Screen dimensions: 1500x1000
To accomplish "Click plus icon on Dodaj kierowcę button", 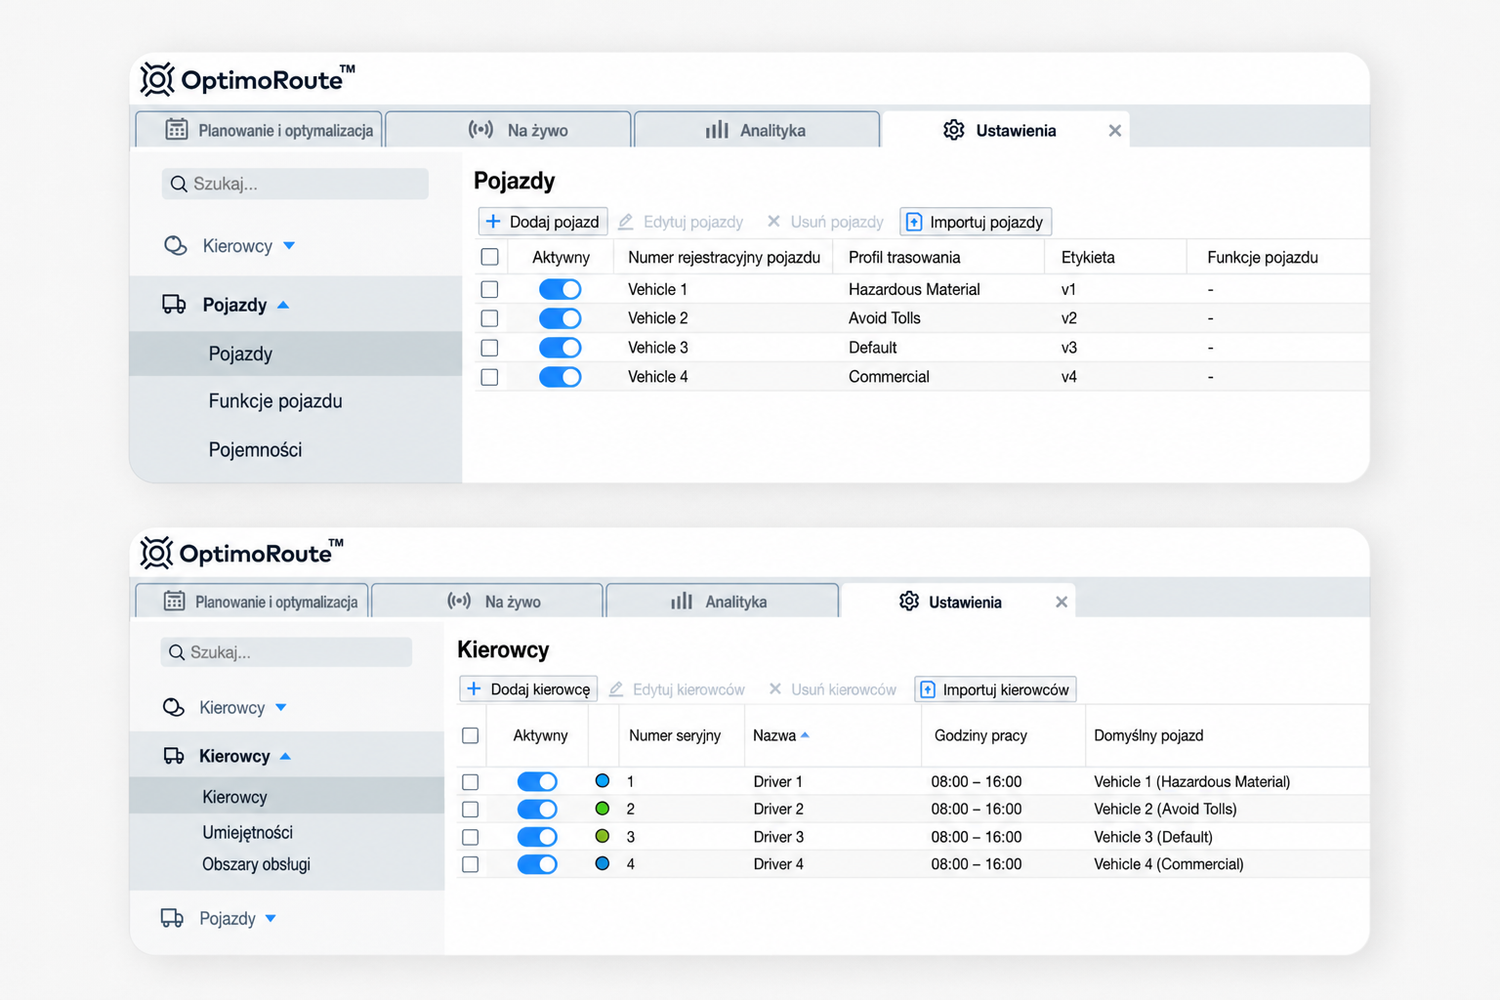I will pyautogui.click(x=474, y=689).
